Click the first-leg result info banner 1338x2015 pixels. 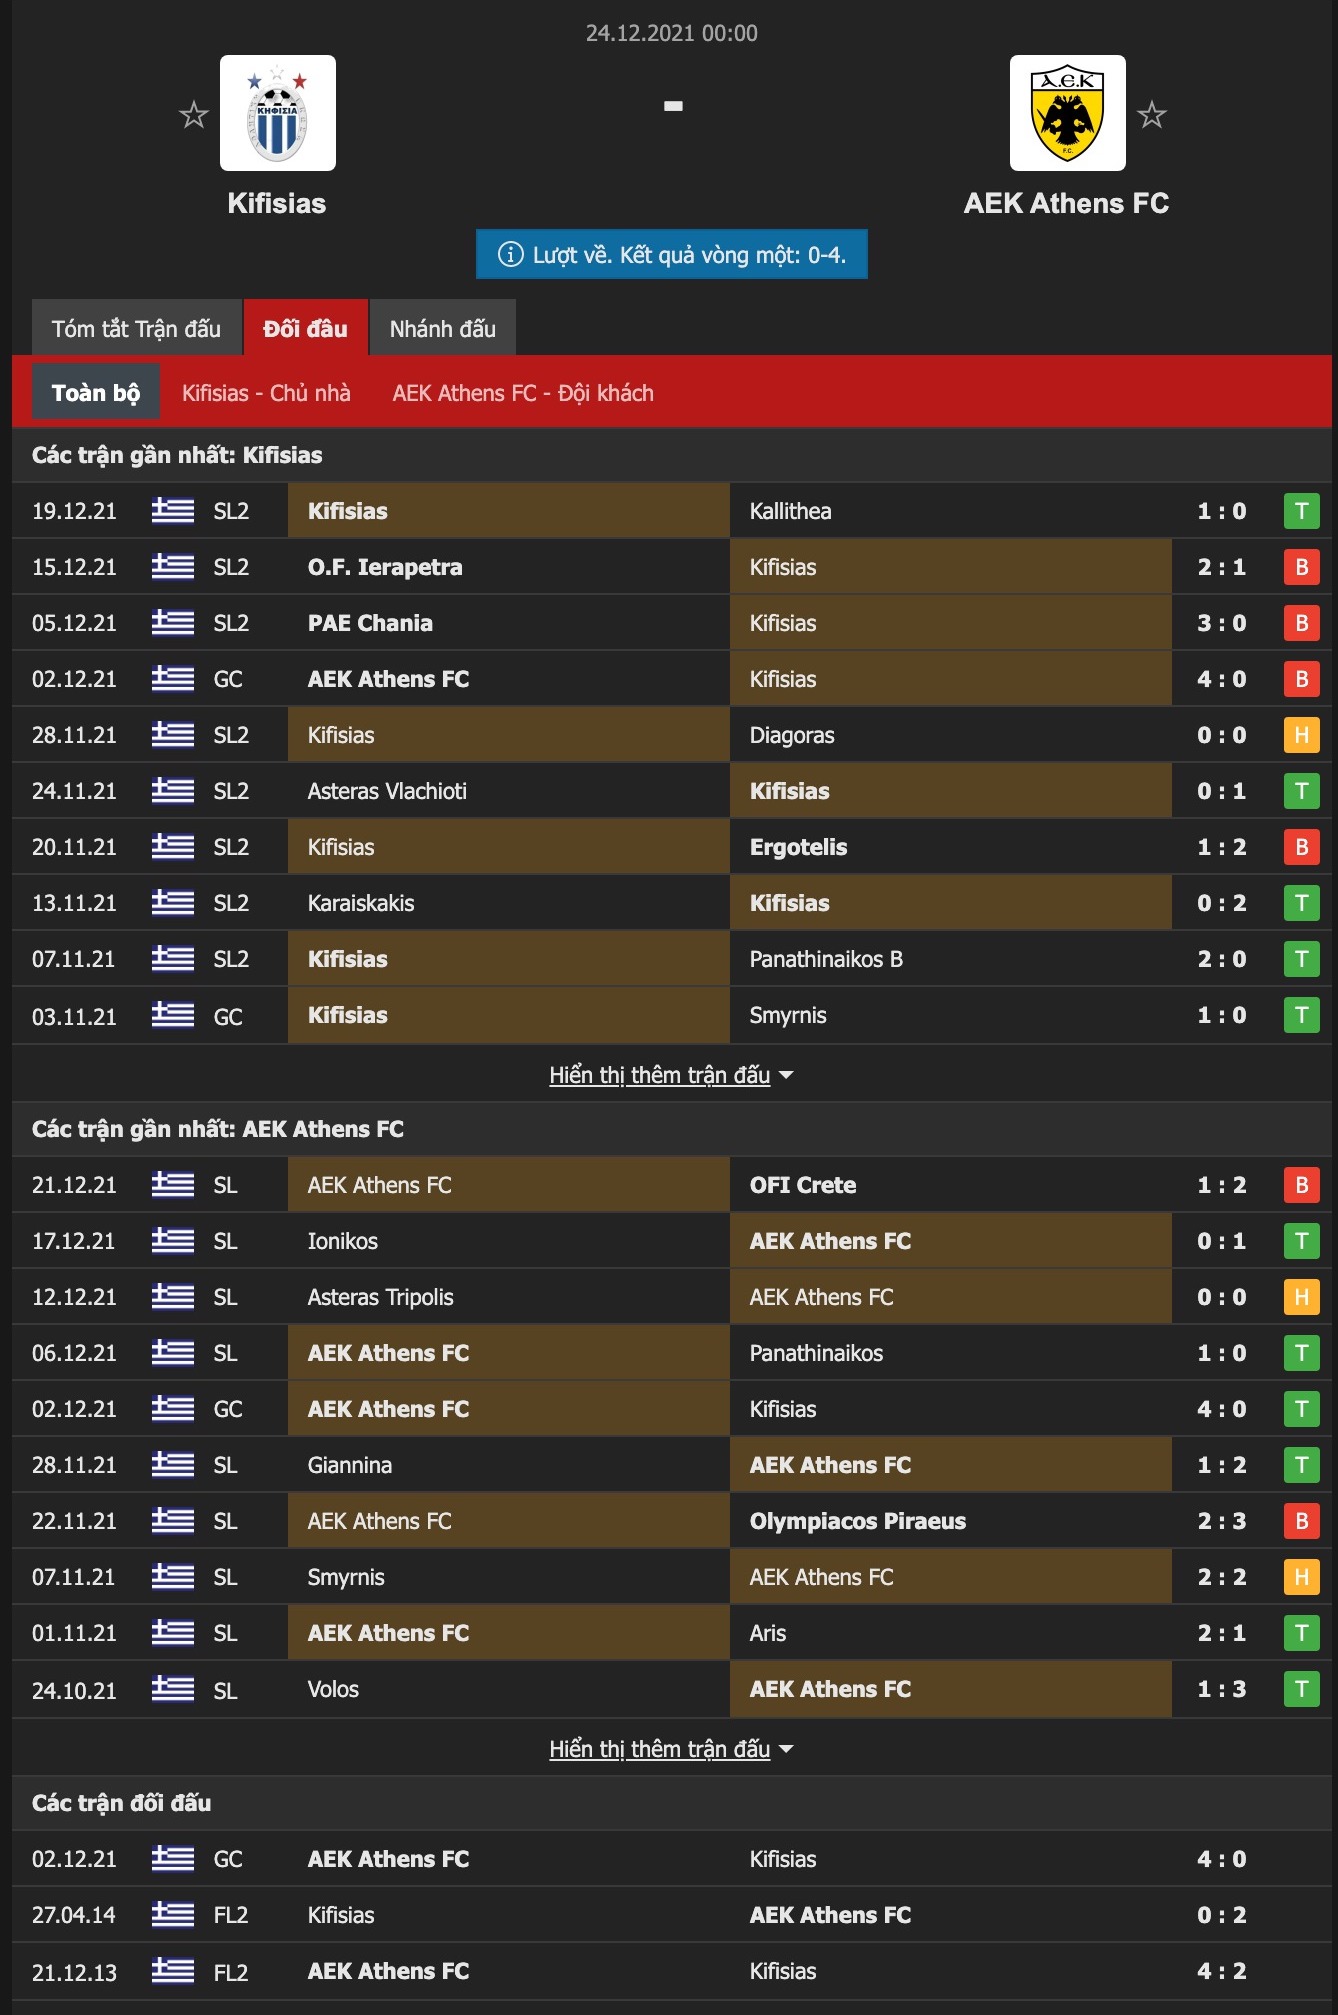click(x=672, y=254)
